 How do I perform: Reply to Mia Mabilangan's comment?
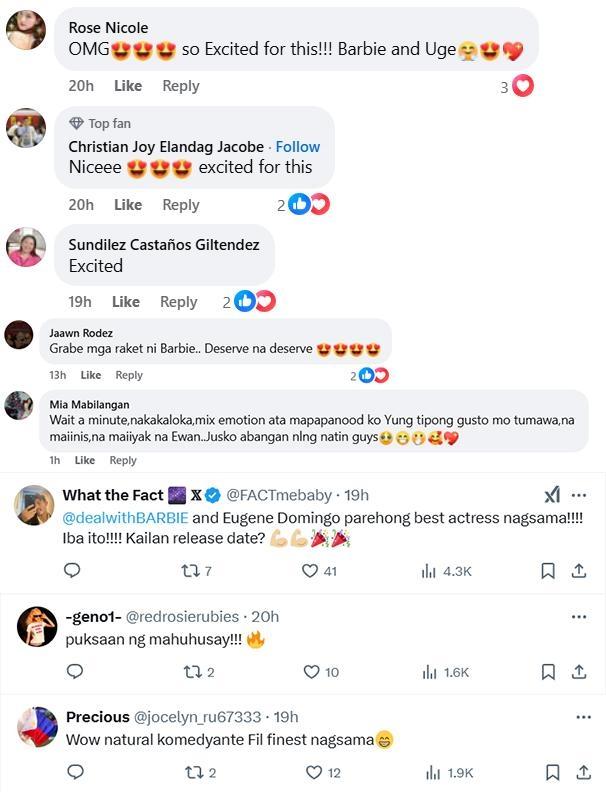123,460
